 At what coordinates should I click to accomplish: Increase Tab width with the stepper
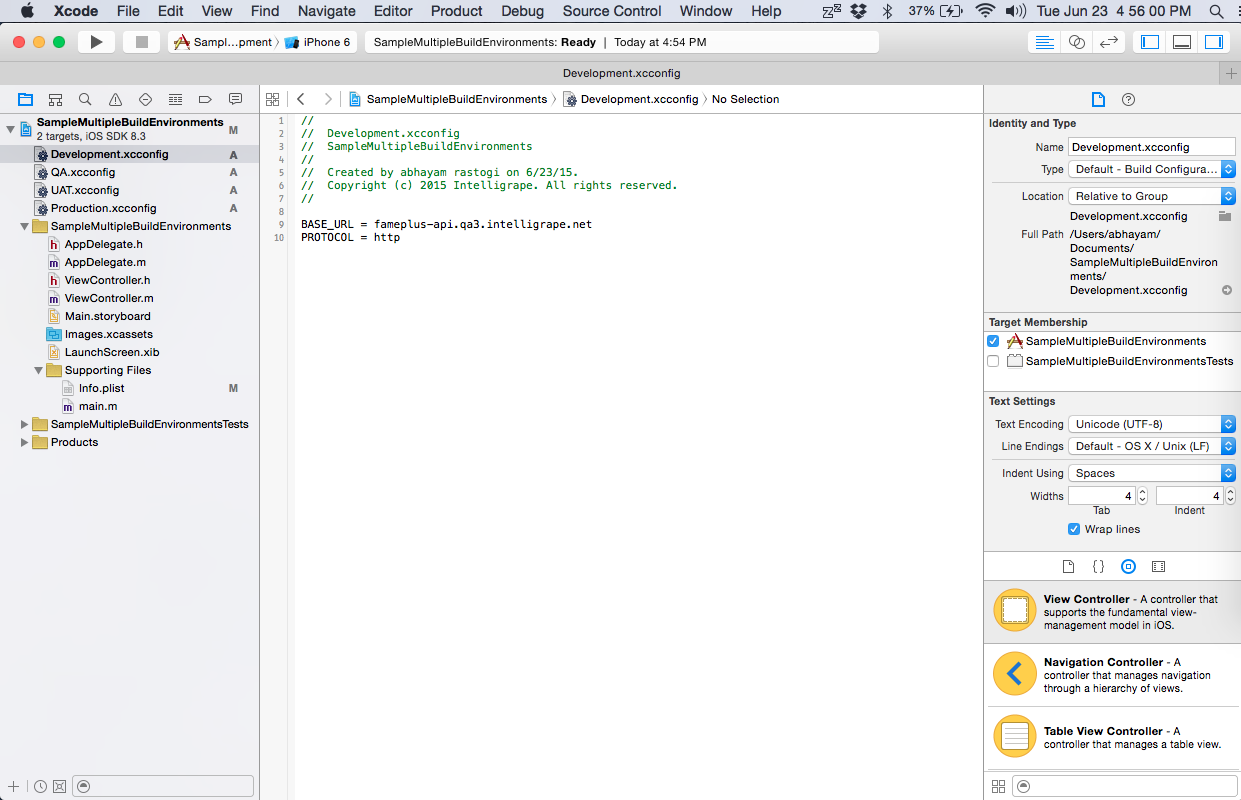pos(1143,492)
